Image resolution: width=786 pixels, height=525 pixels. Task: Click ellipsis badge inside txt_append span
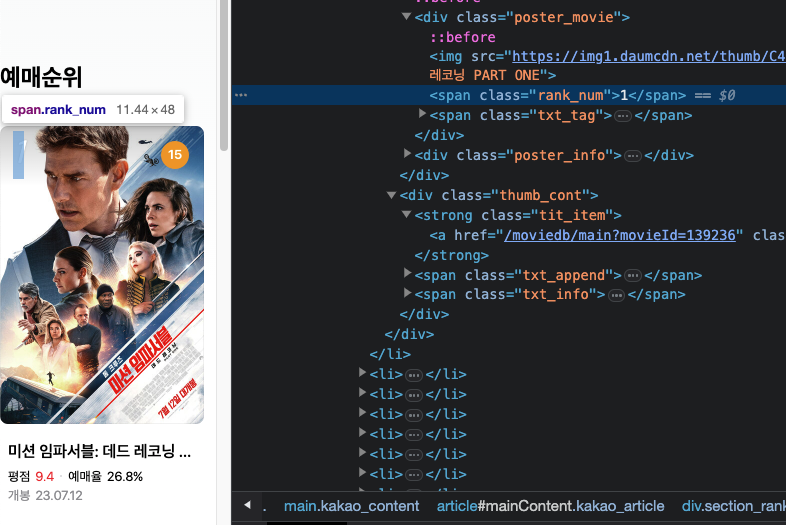[x=633, y=276]
